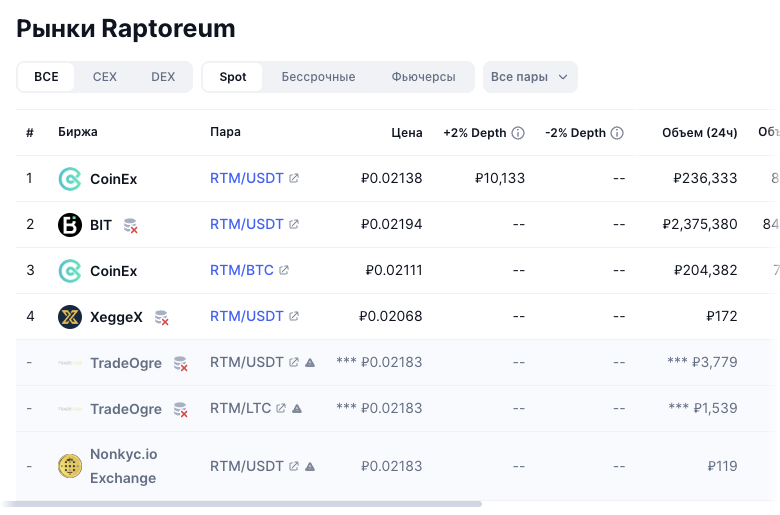Screen dimensions: 780x515
Task: Switch to the DEX tab
Action: 163,77
